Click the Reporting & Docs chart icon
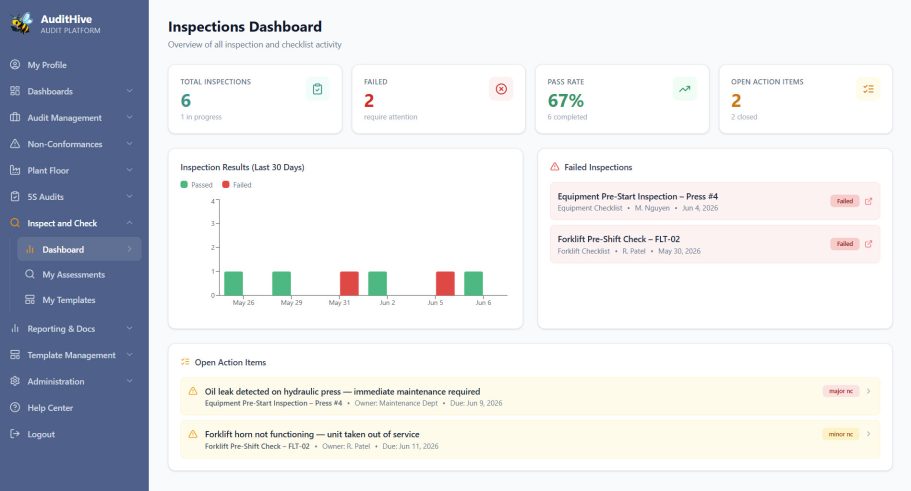Image resolution: width=911 pixels, height=491 pixels. (x=15, y=328)
